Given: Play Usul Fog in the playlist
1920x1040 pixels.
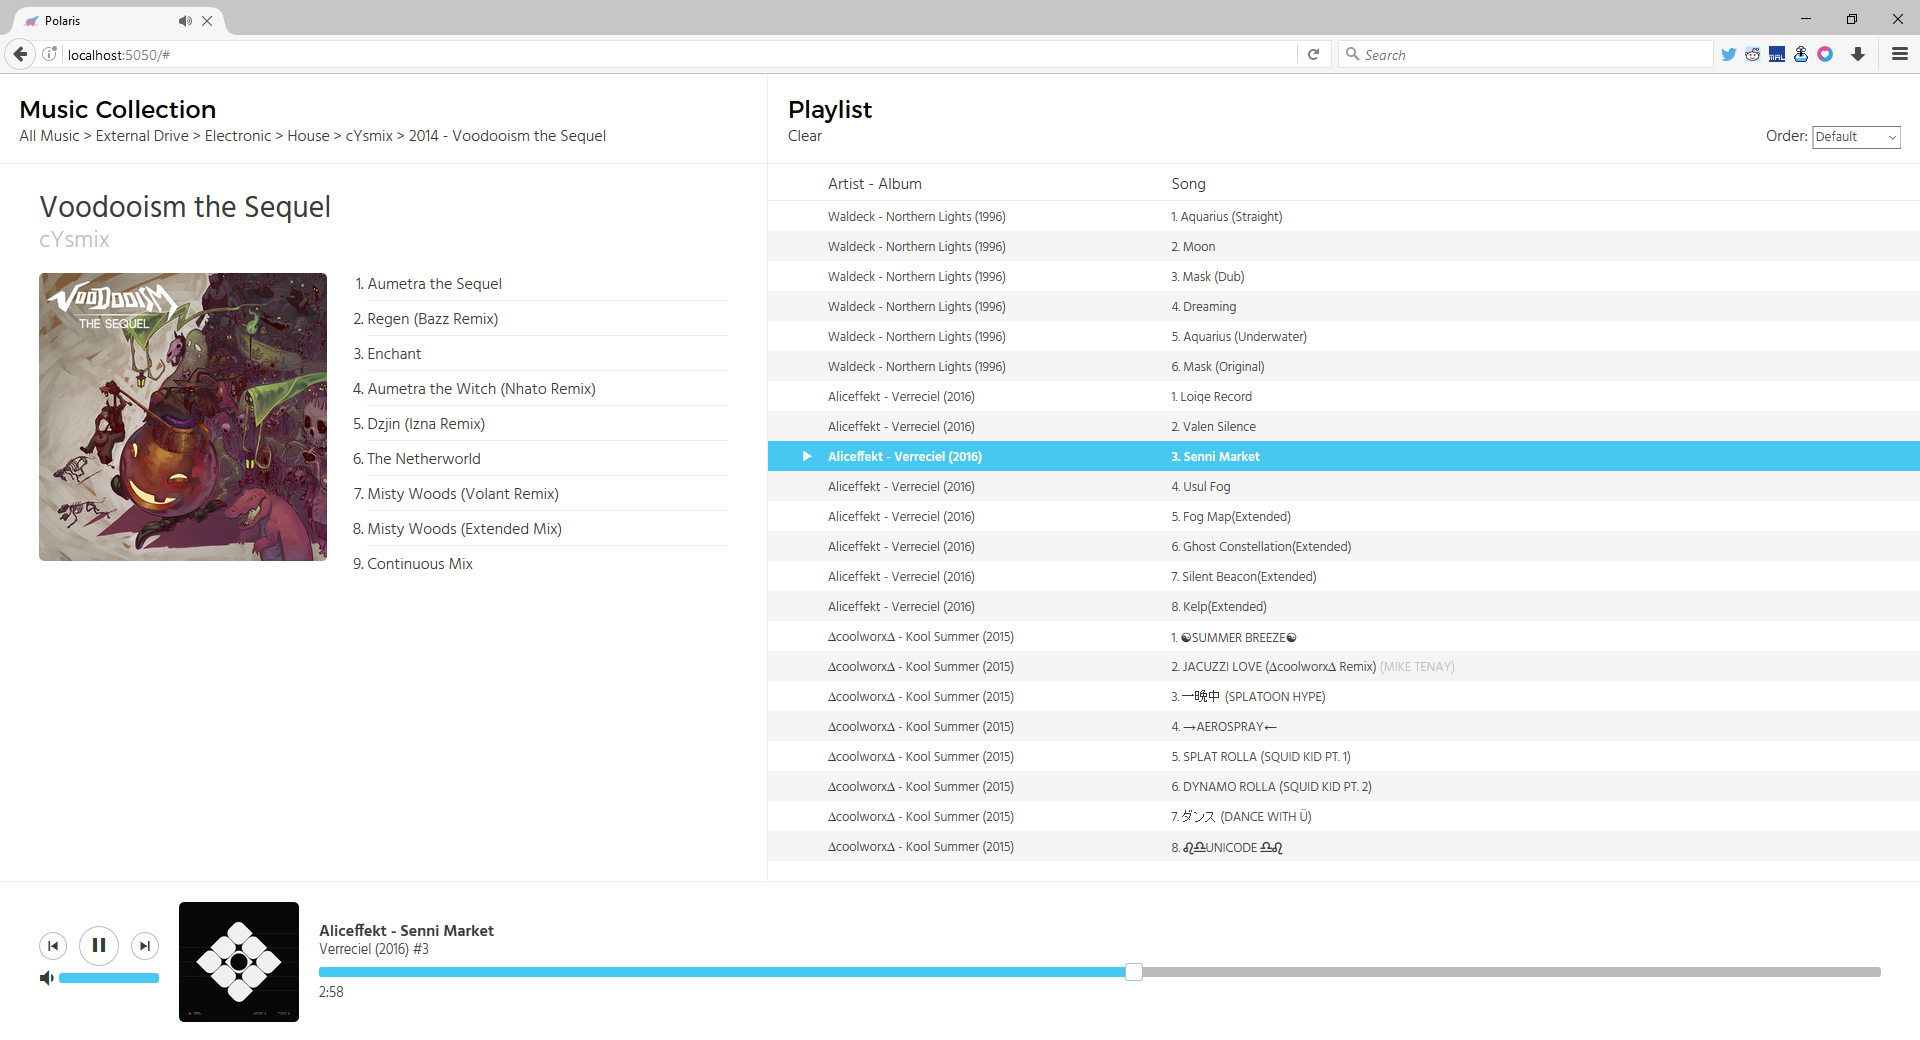Looking at the screenshot, I should click(1344, 486).
